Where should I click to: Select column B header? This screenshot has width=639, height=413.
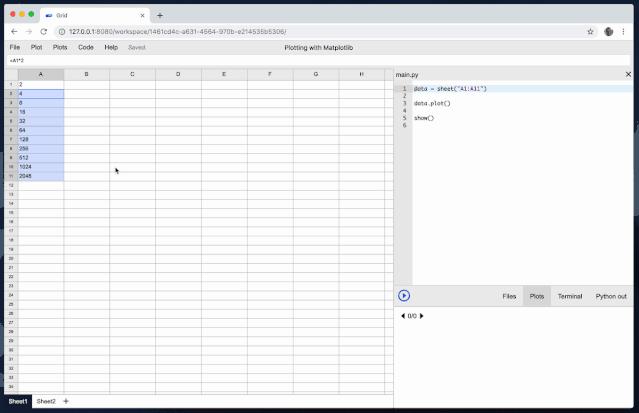(86, 74)
